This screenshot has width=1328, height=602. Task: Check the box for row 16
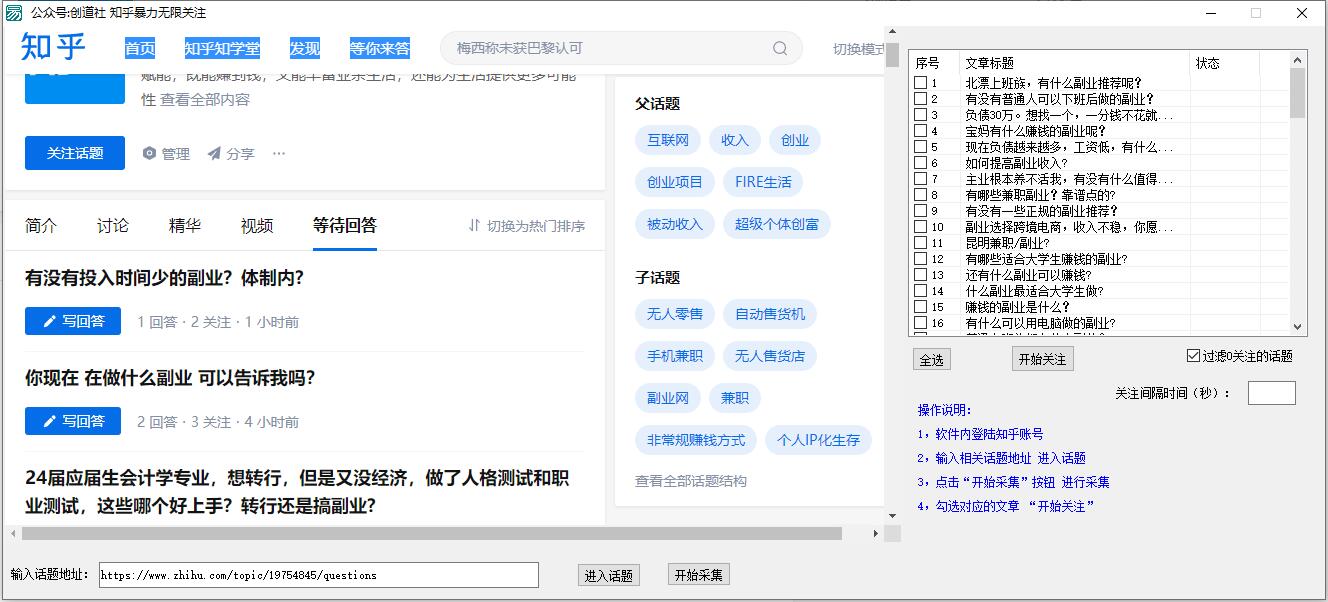coord(920,323)
